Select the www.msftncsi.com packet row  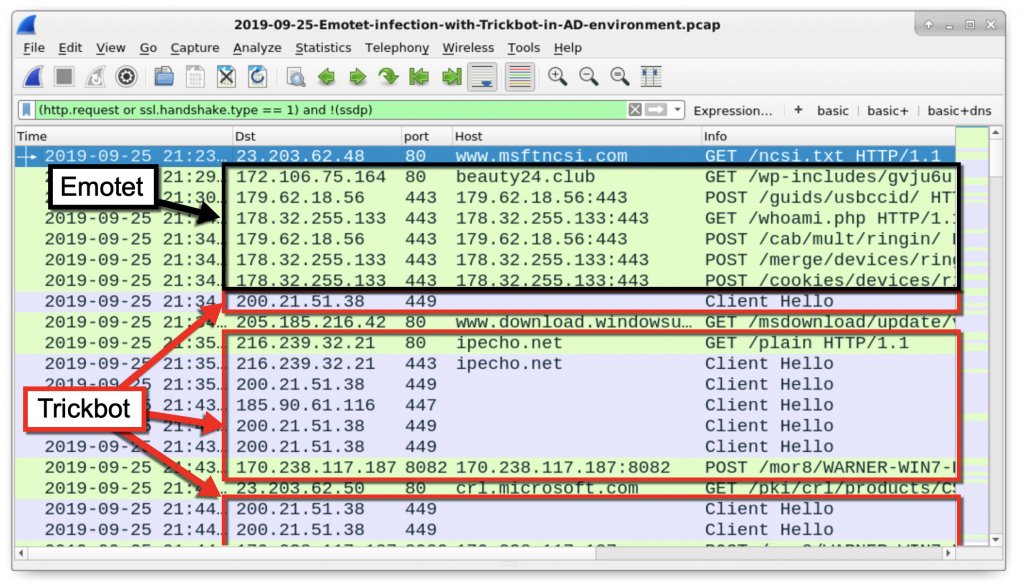(485, 155)
